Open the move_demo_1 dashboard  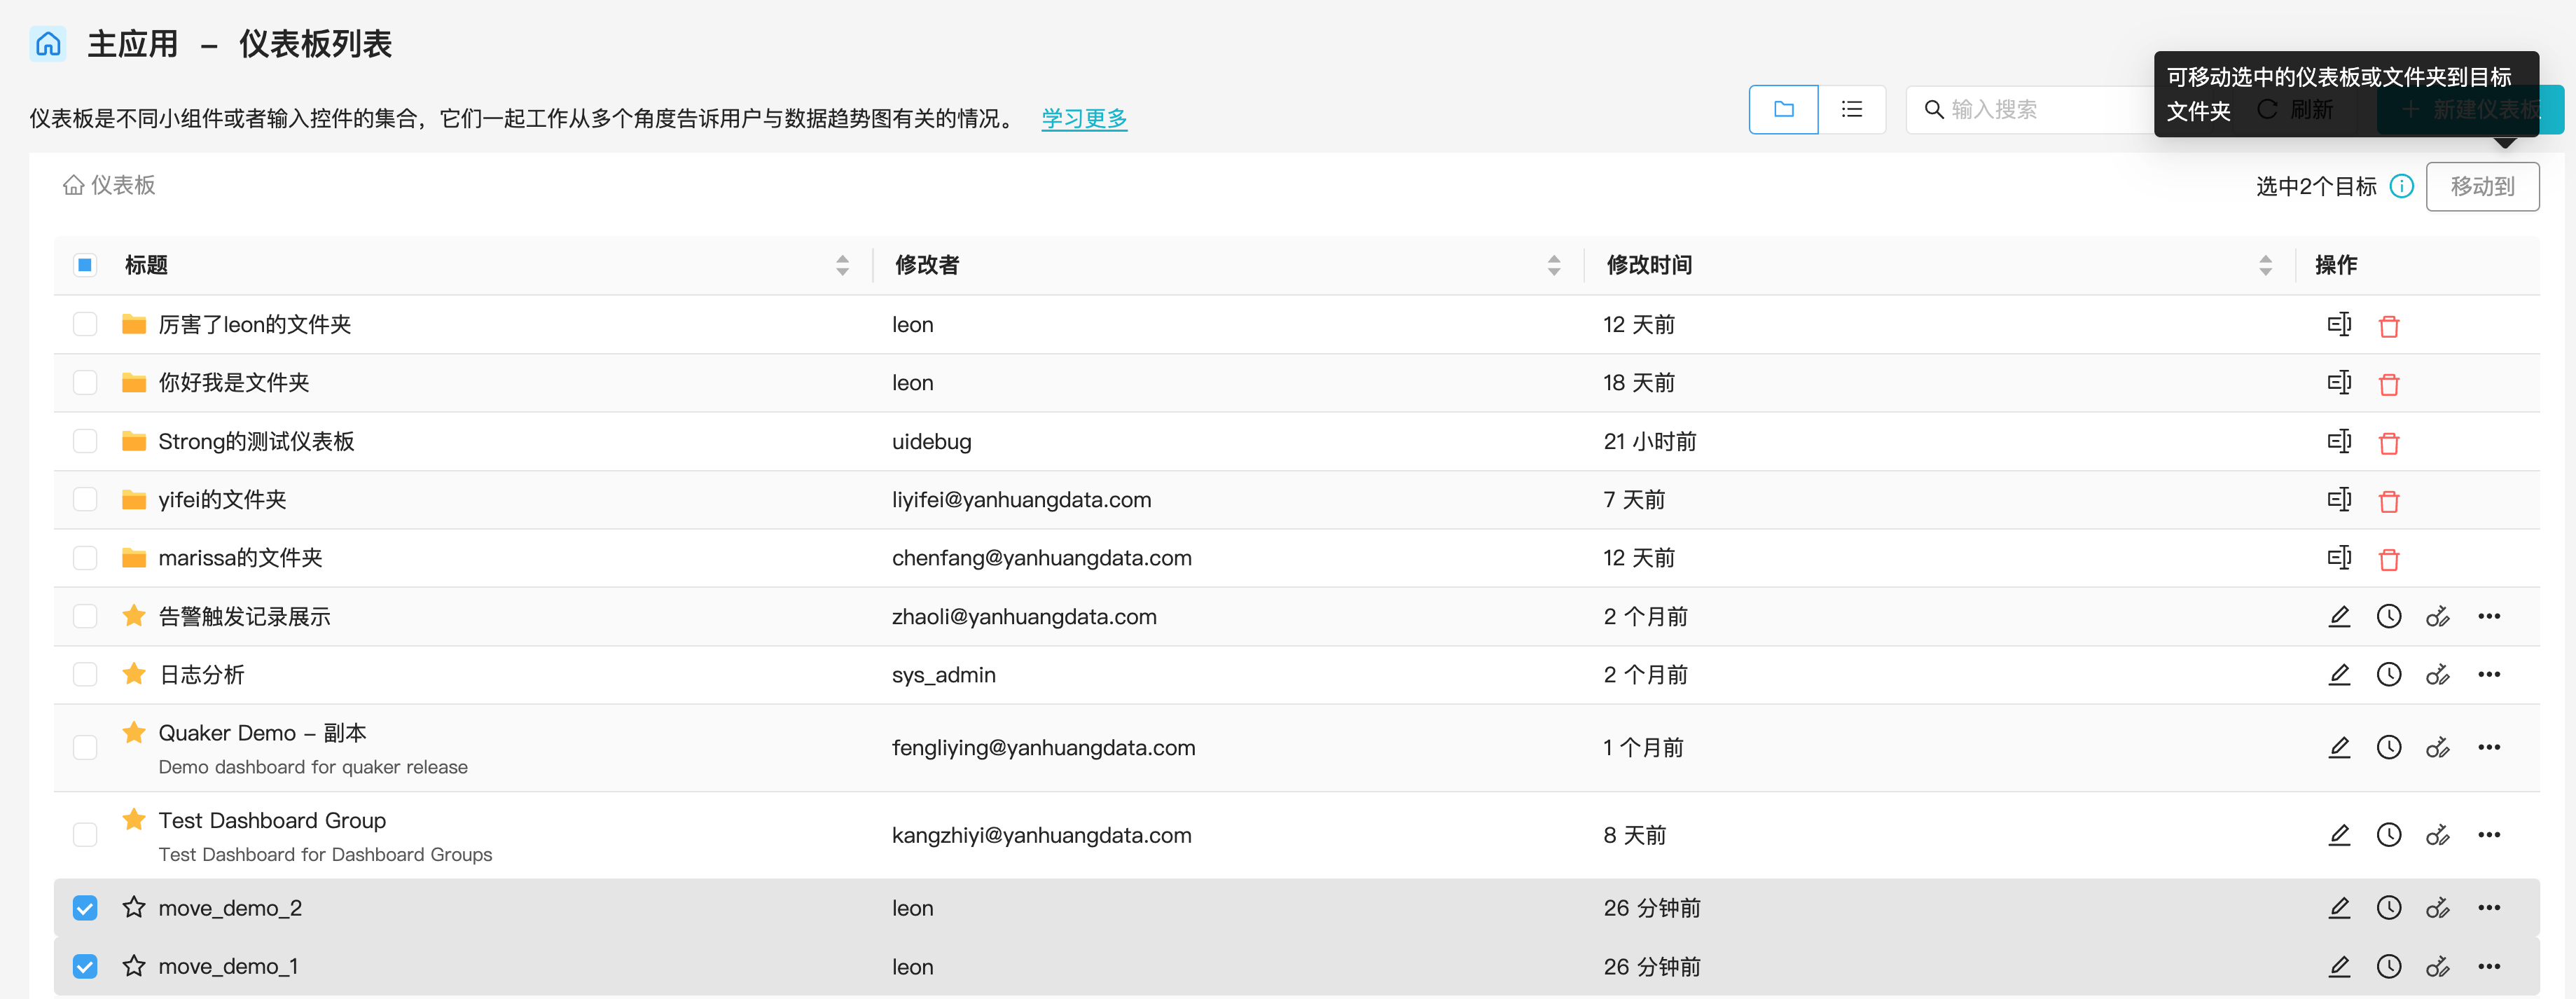pos(228,967)
